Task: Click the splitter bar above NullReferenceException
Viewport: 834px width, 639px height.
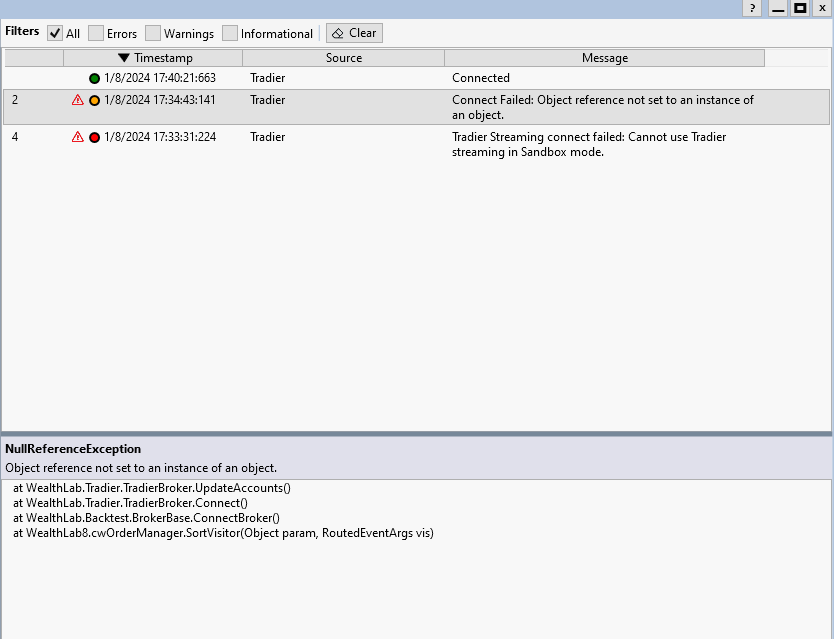Action: 416,434
